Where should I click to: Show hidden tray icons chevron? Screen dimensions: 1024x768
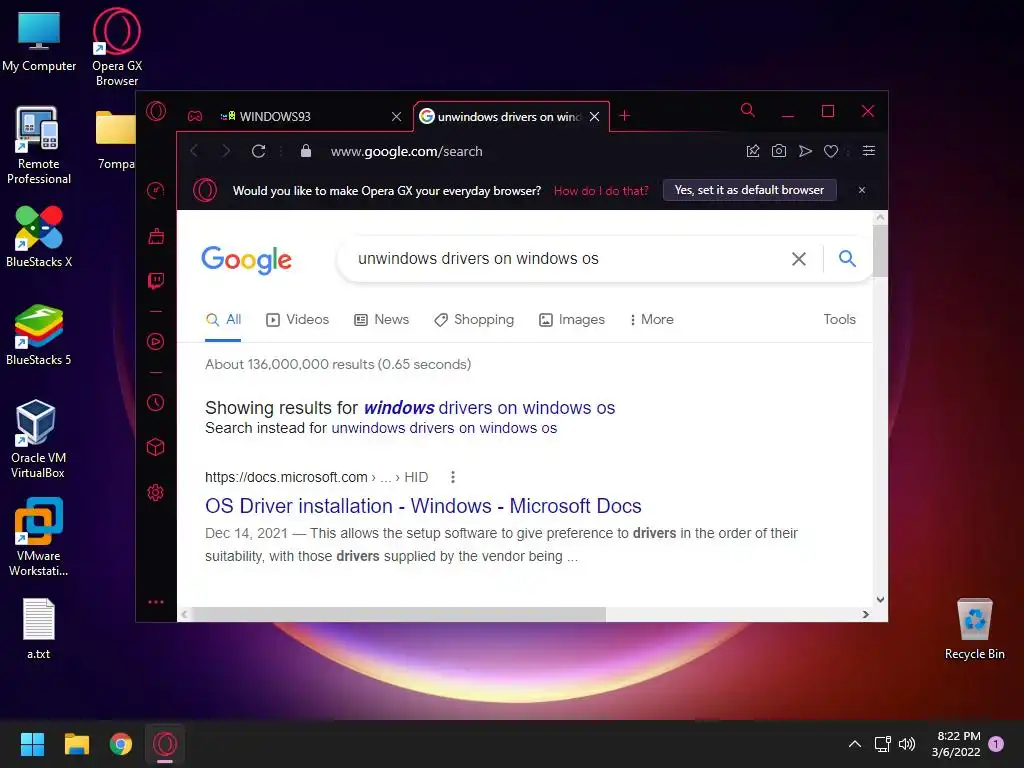click(x=854, y=743)
